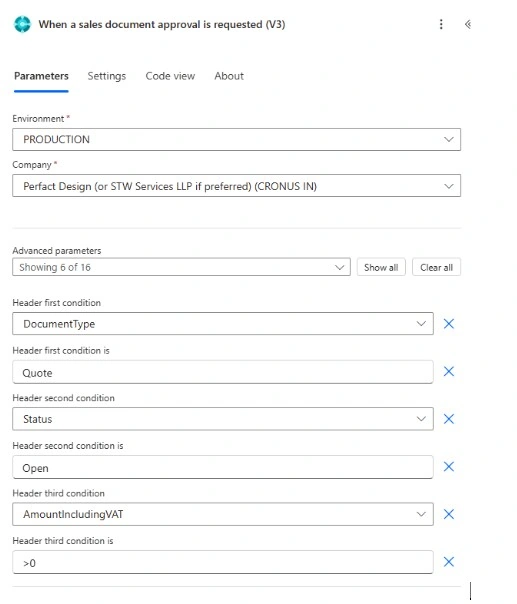Image resolution: width=517 pixels, height=604 pixels.
Task: Expand the Environment PRODUCTION dropdown
Action: click(x=237, y=139)
